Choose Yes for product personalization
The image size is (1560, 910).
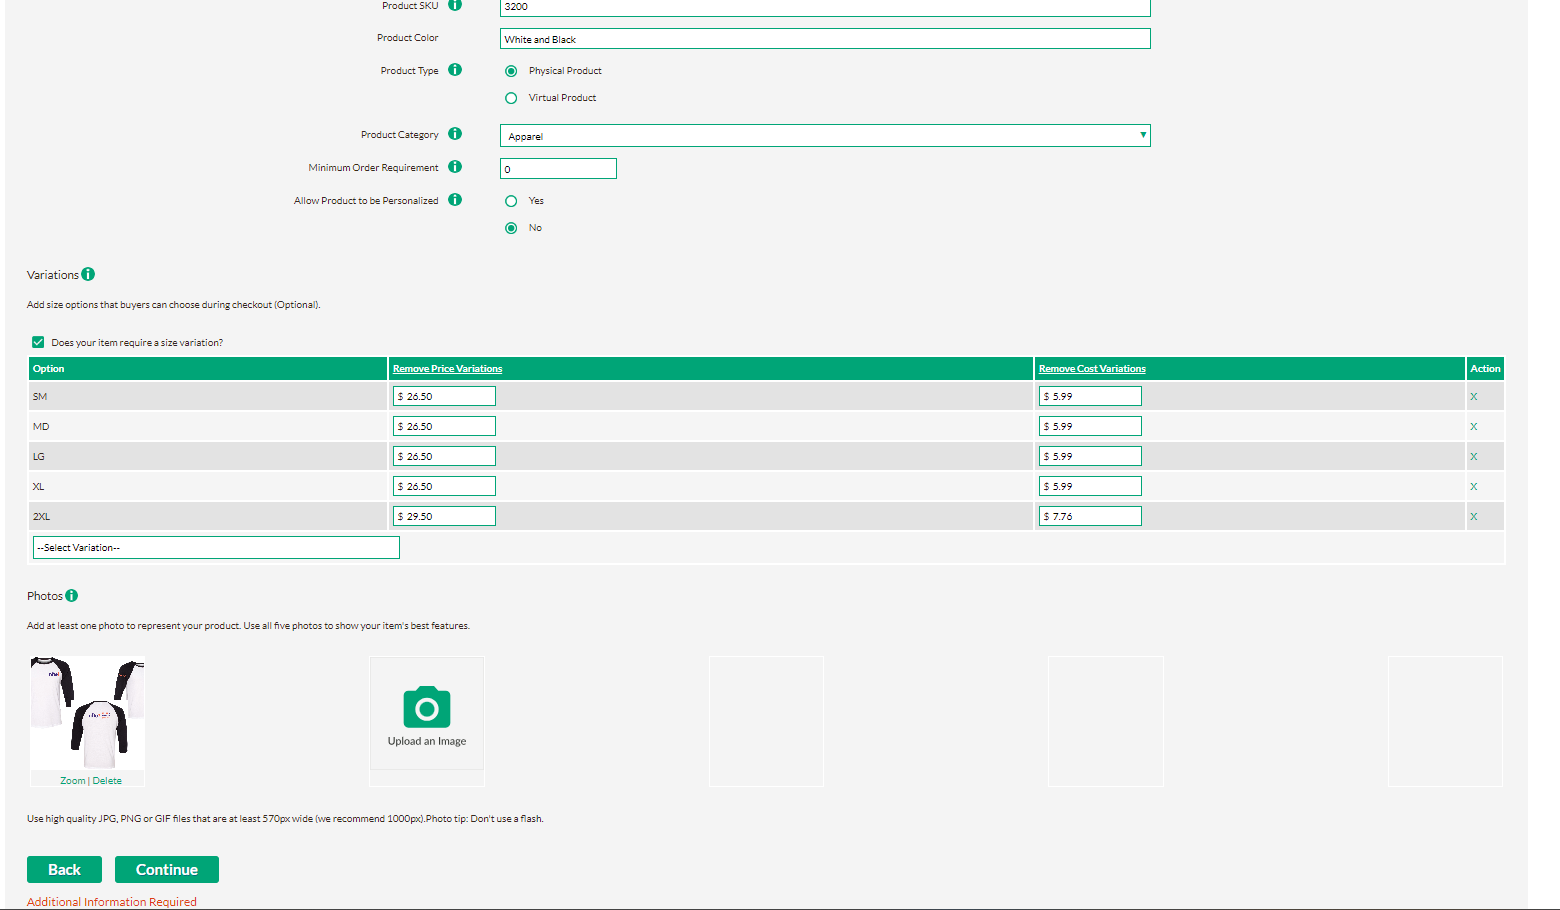511,201
